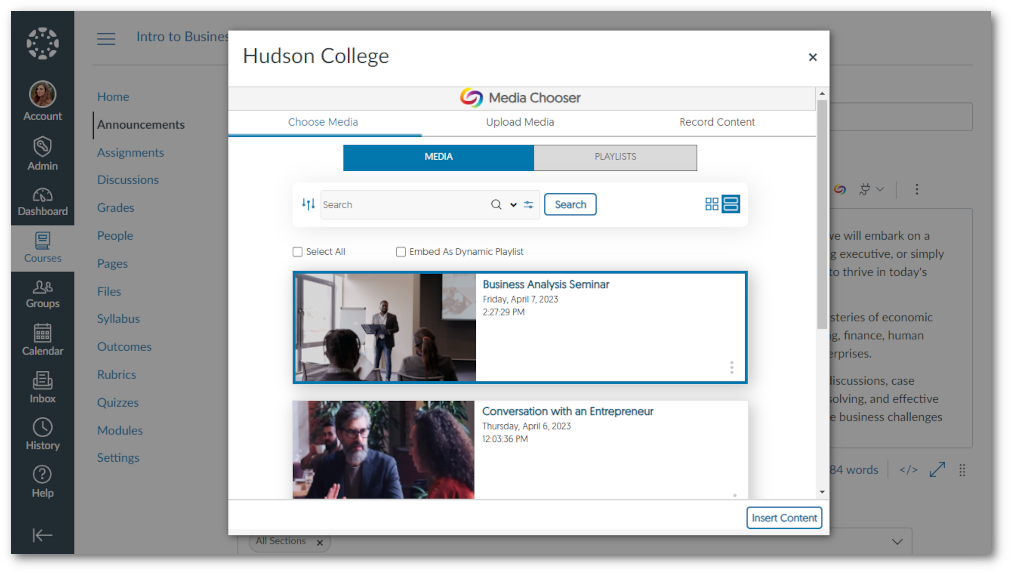Open advanced search filter sliders icon

click(x=529, y=204)
